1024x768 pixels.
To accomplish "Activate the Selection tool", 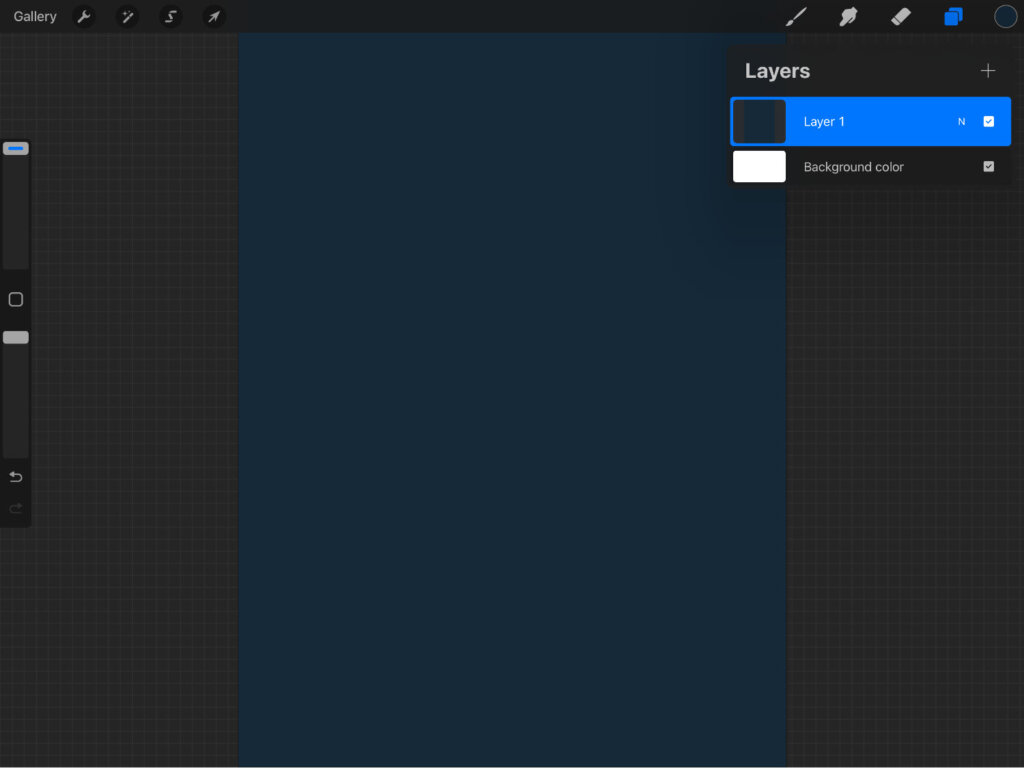I will 171,17.
